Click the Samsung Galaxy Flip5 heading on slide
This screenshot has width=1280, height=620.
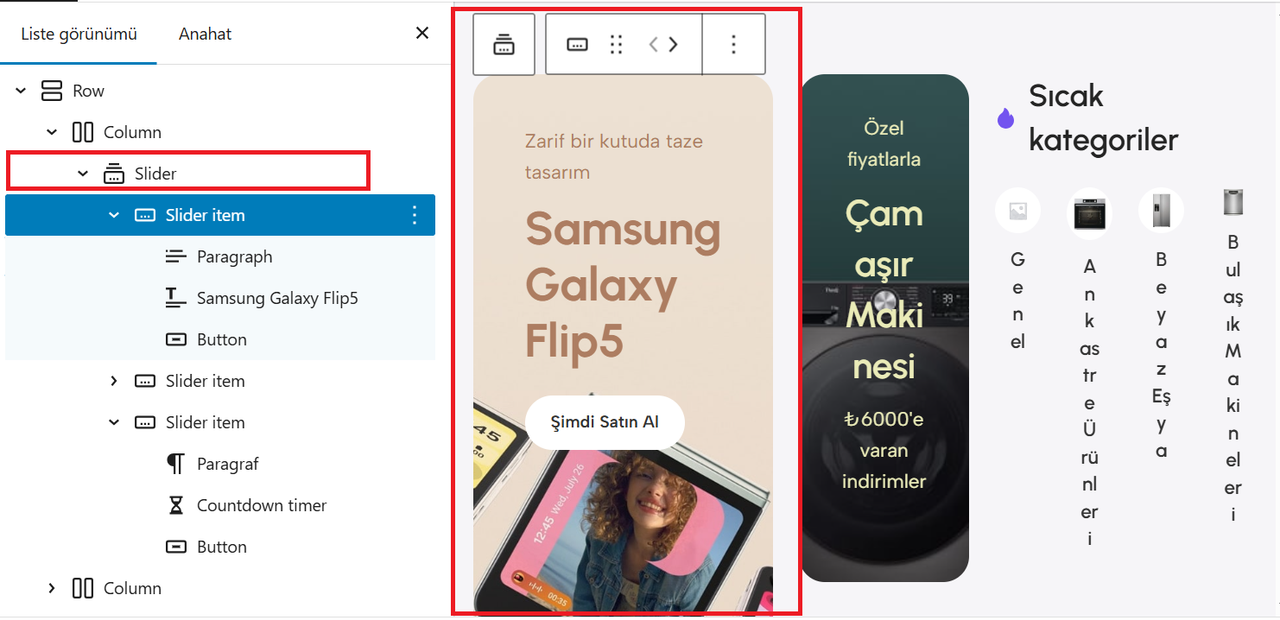tap(622, 285)
